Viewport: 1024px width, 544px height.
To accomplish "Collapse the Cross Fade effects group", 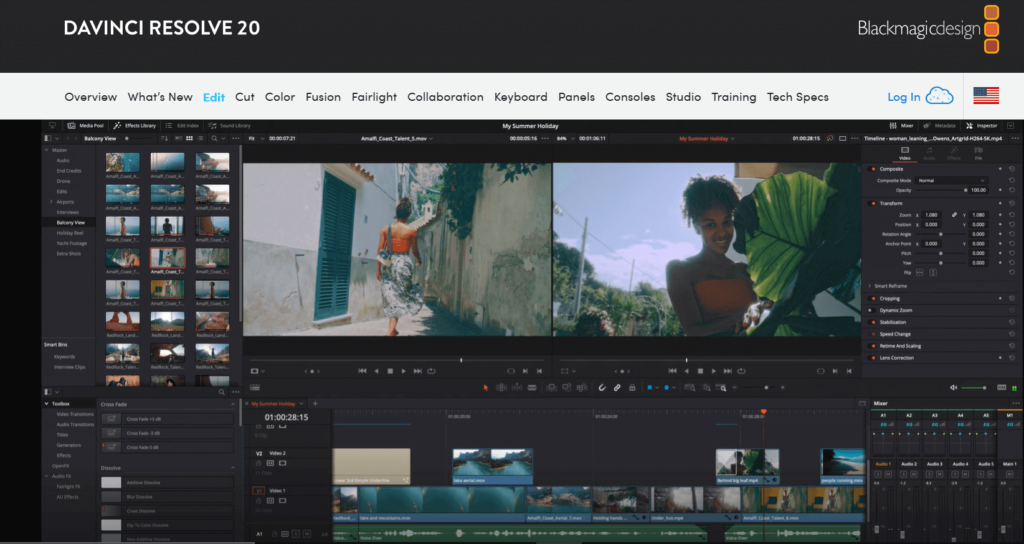I will click(x=233, y=404).
